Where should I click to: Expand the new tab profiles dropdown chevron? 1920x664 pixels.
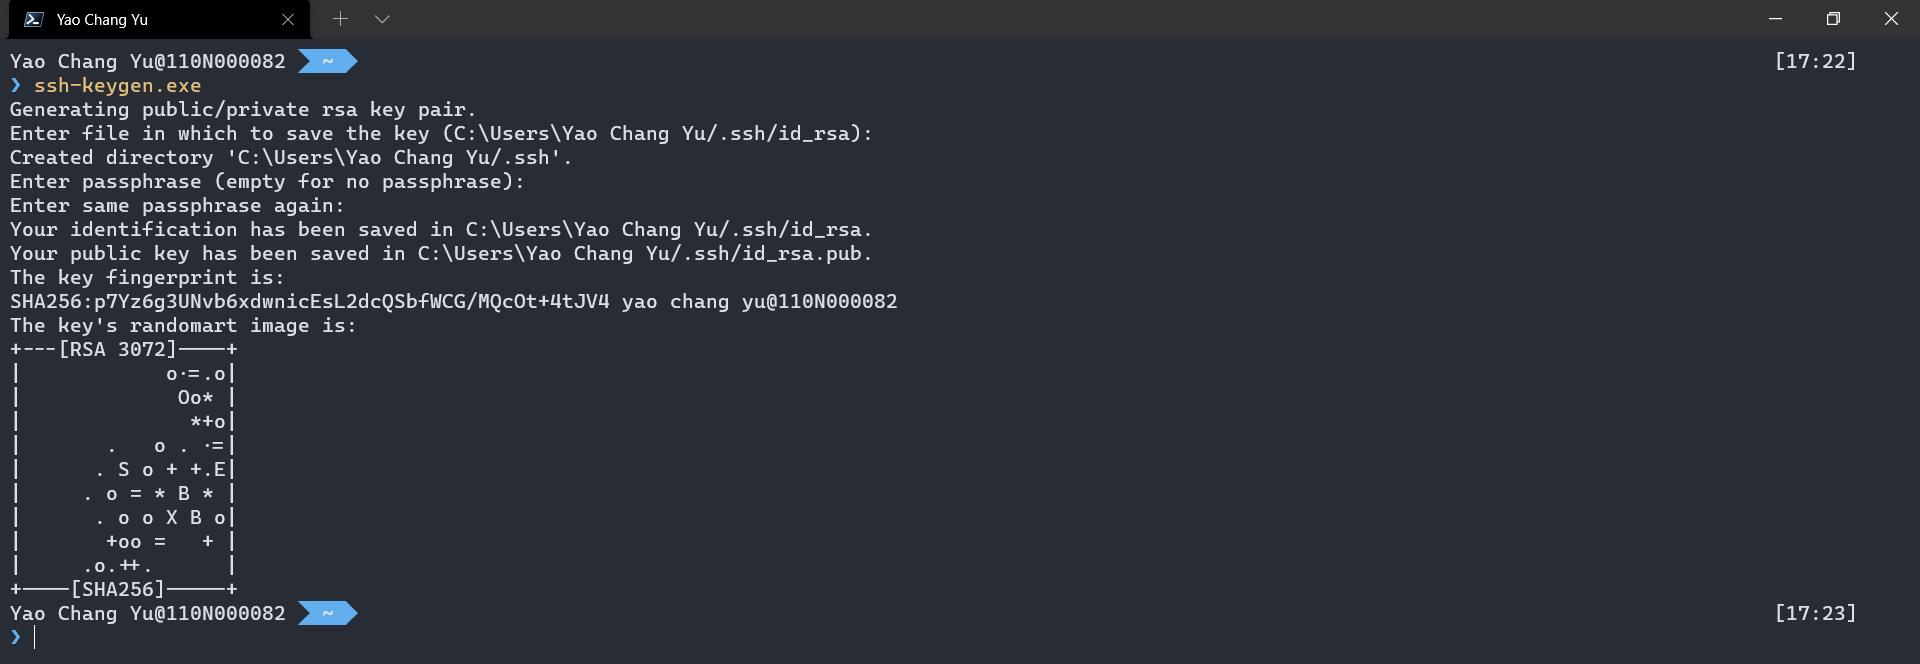[382, 19]
